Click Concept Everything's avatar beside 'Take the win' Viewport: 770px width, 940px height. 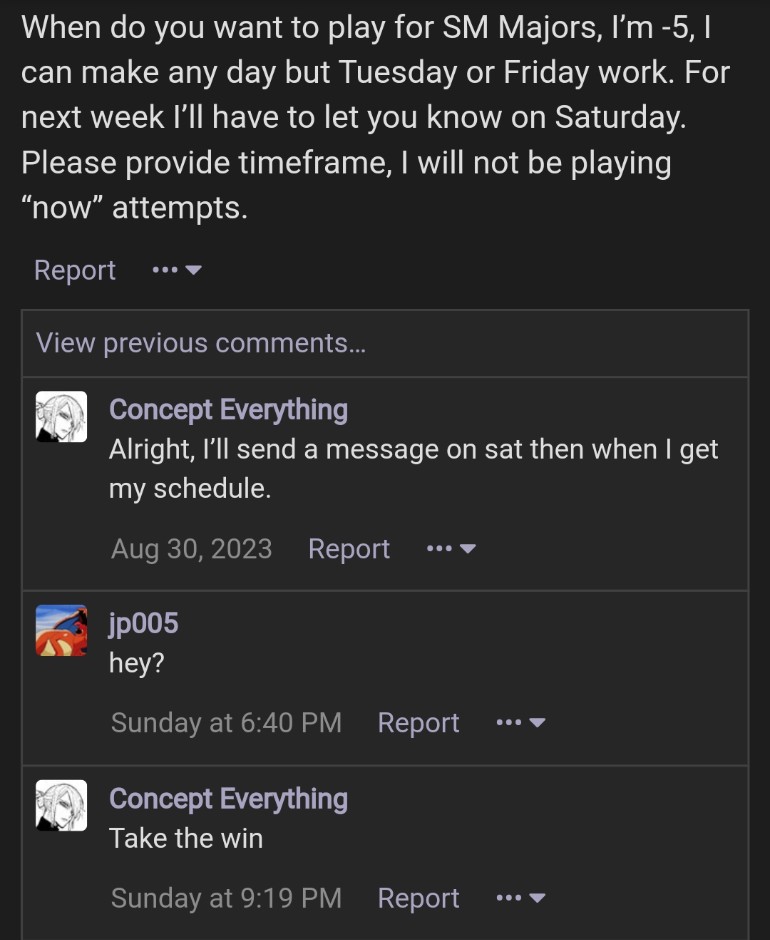[x=61, y=805]
